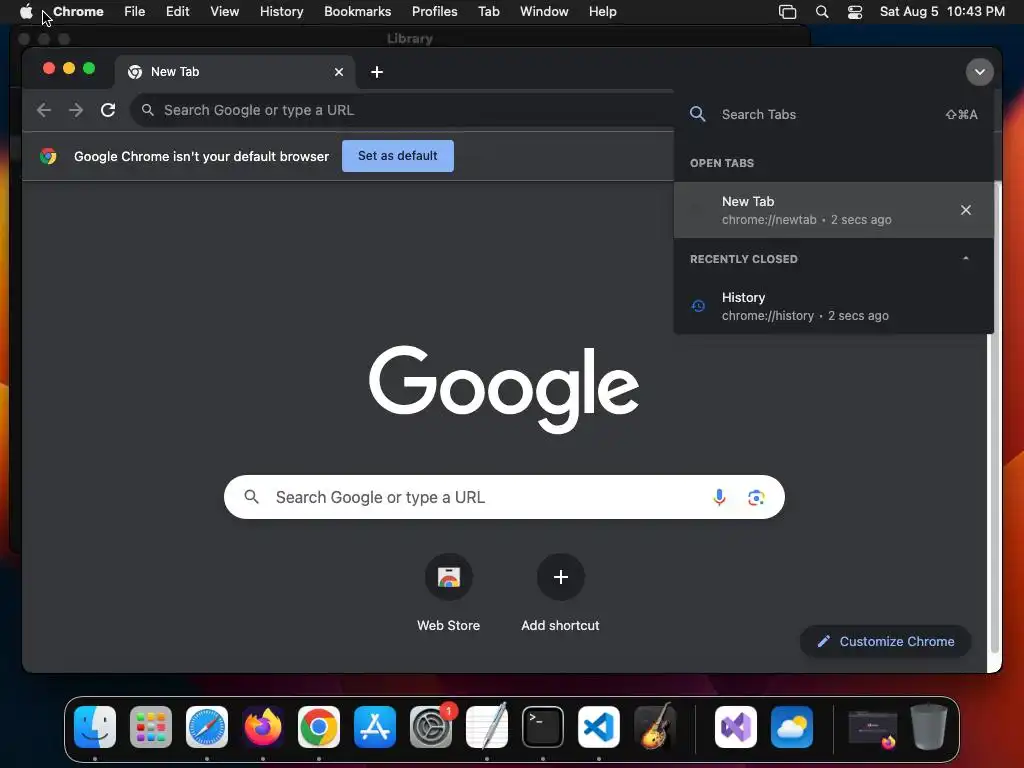Open the Chrome application menu

tap(78, 12)
